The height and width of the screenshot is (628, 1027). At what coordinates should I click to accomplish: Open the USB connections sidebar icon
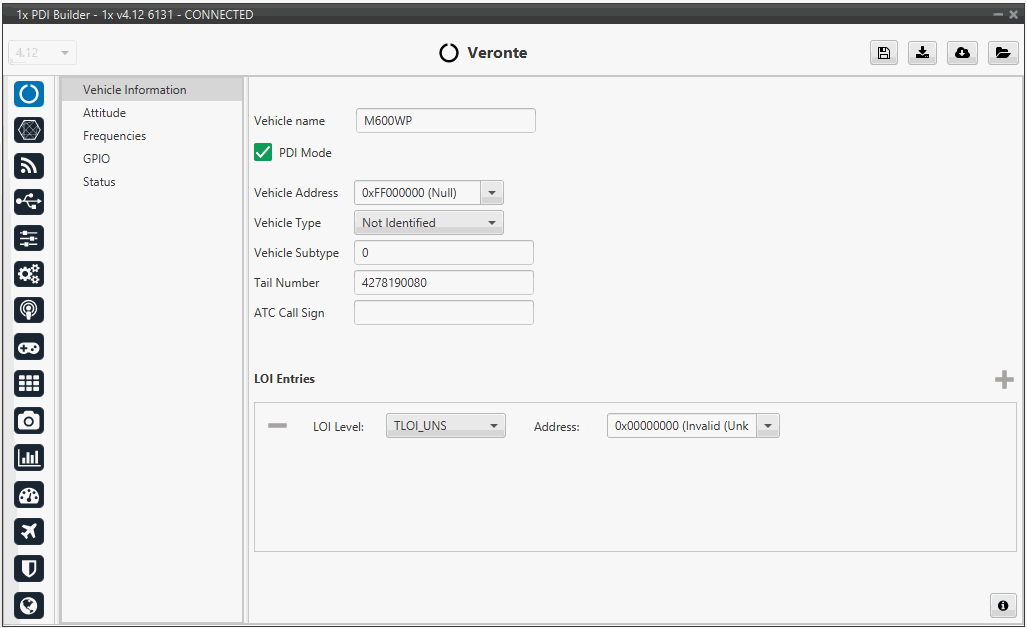click(x=29, y=202)
